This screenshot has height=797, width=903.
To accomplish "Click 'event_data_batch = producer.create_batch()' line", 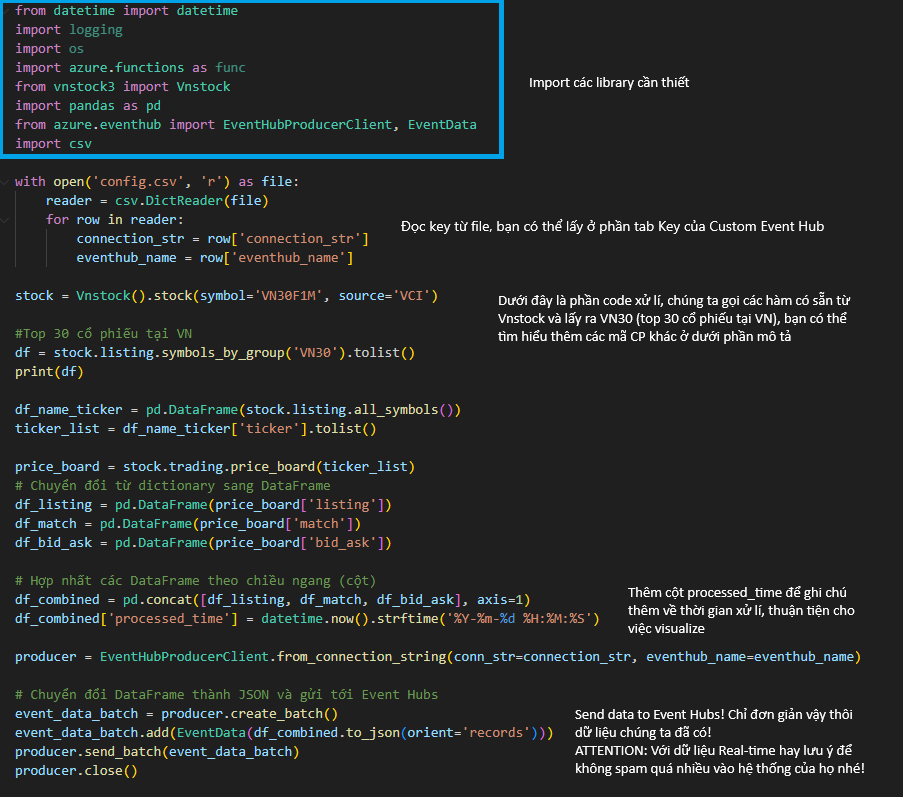I will [x=176, y=713].
